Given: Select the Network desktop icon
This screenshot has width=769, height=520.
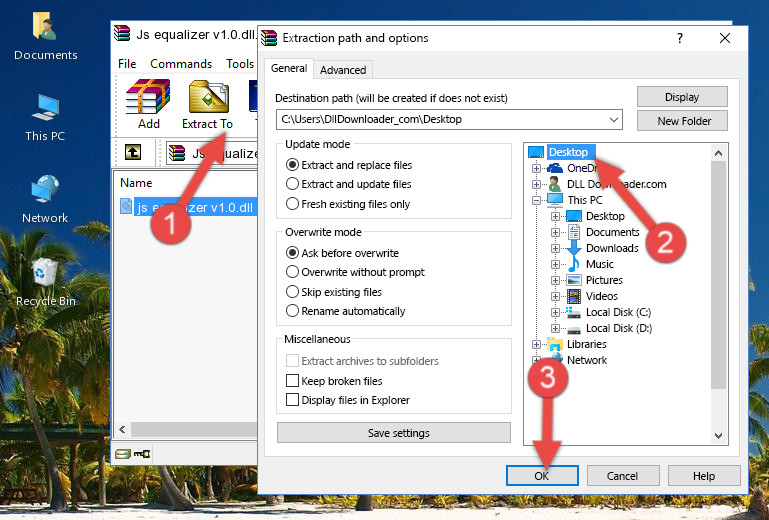Looking at the screenshot, I should click(45, 199).
